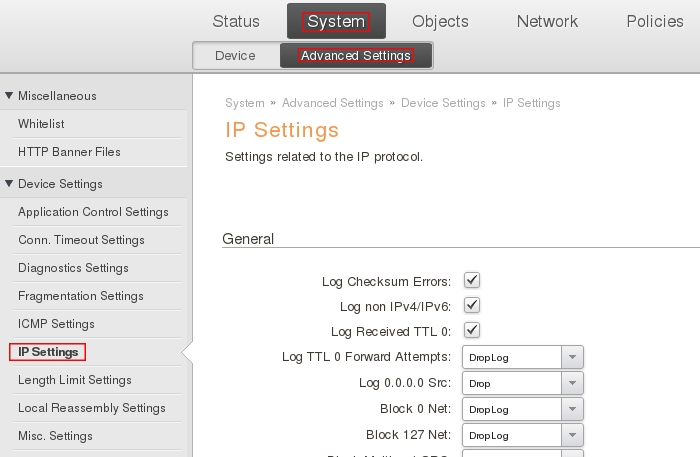Click Device Settings in the breadcrumb
700x457 pixels.
[442, 103]
